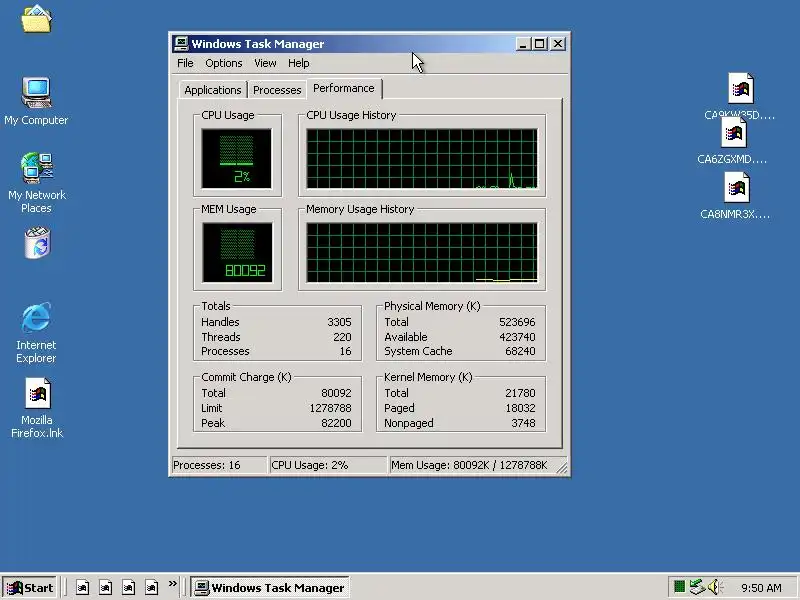Viewport: 800px width, 600px height.
Task: Click 'Mem Usage: 80092K / 1278788K' status text
Action: [x=469, y=465]
